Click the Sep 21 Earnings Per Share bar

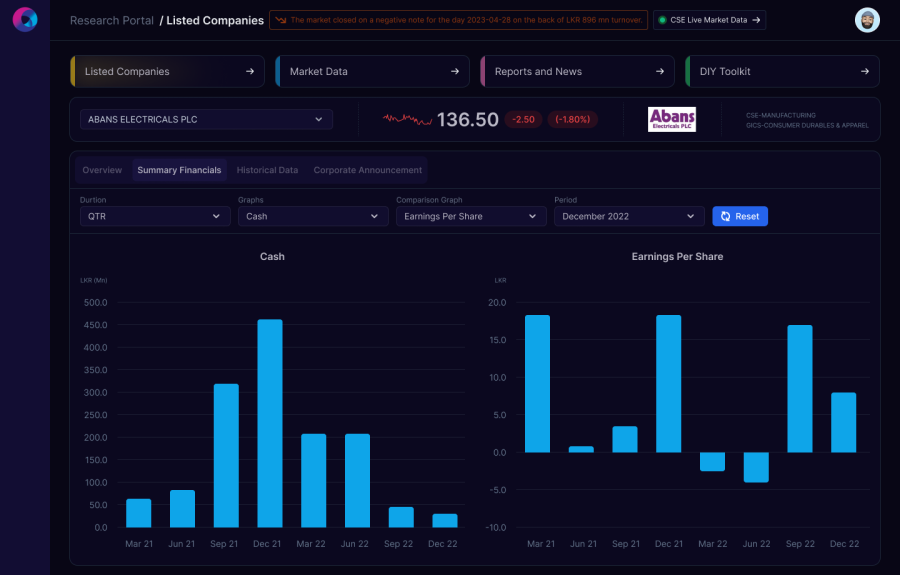coord(624,439)
